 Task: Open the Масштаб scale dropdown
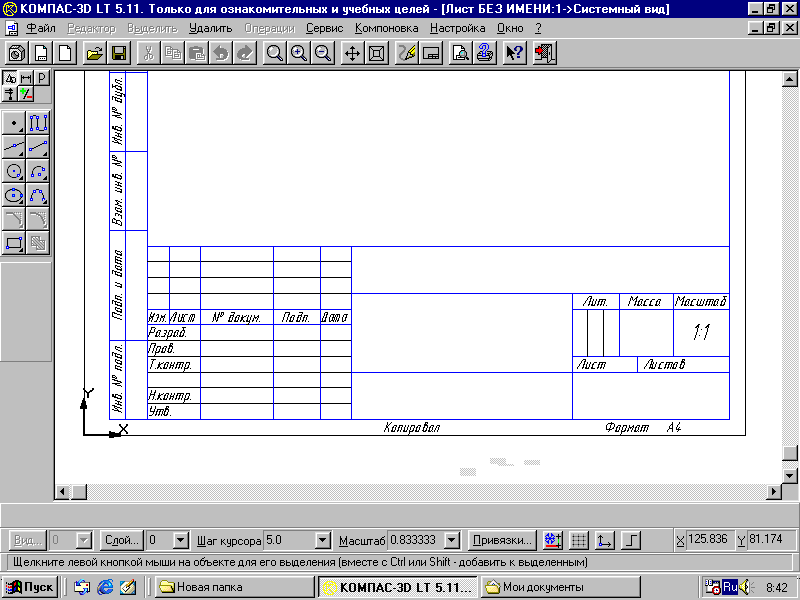click(452, 540)
